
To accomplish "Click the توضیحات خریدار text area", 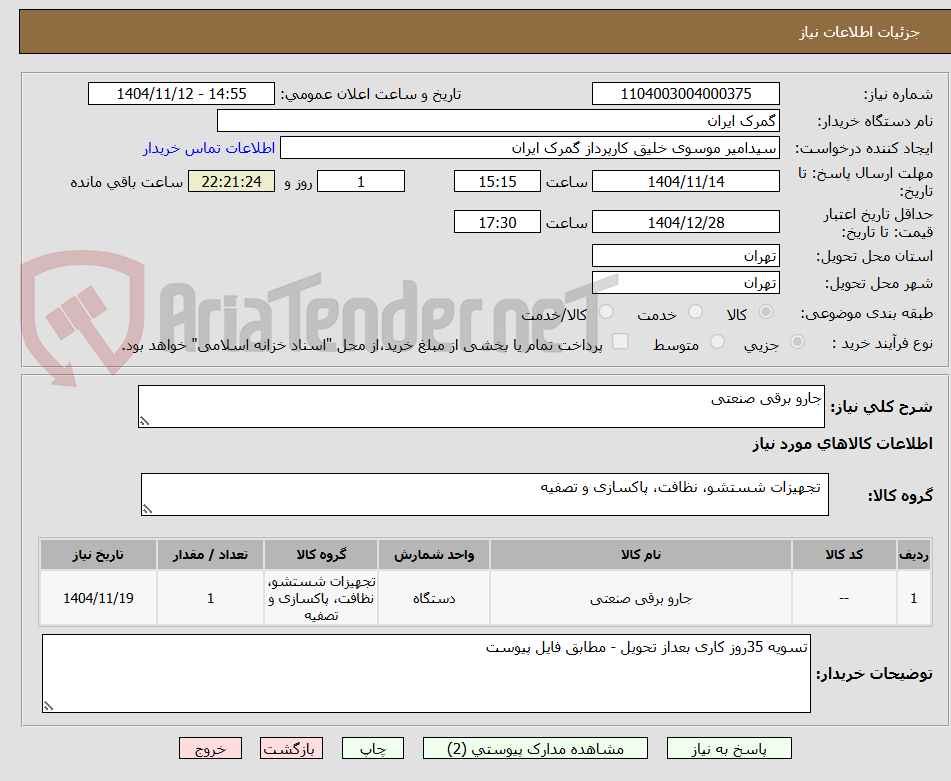I will pyautogui.click(x=426, y=673).
